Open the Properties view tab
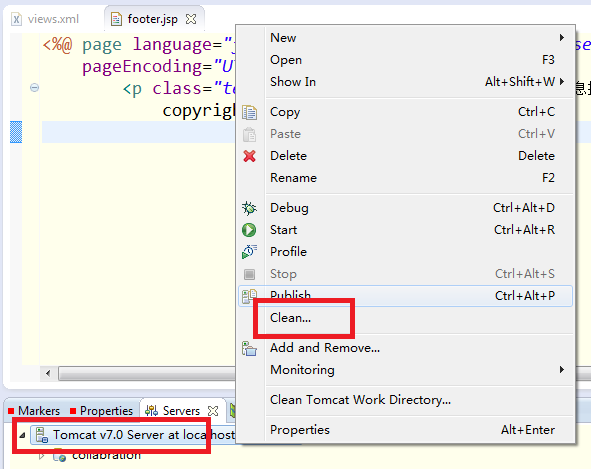This screenshot has height=469, width=591. click(102, 411)
